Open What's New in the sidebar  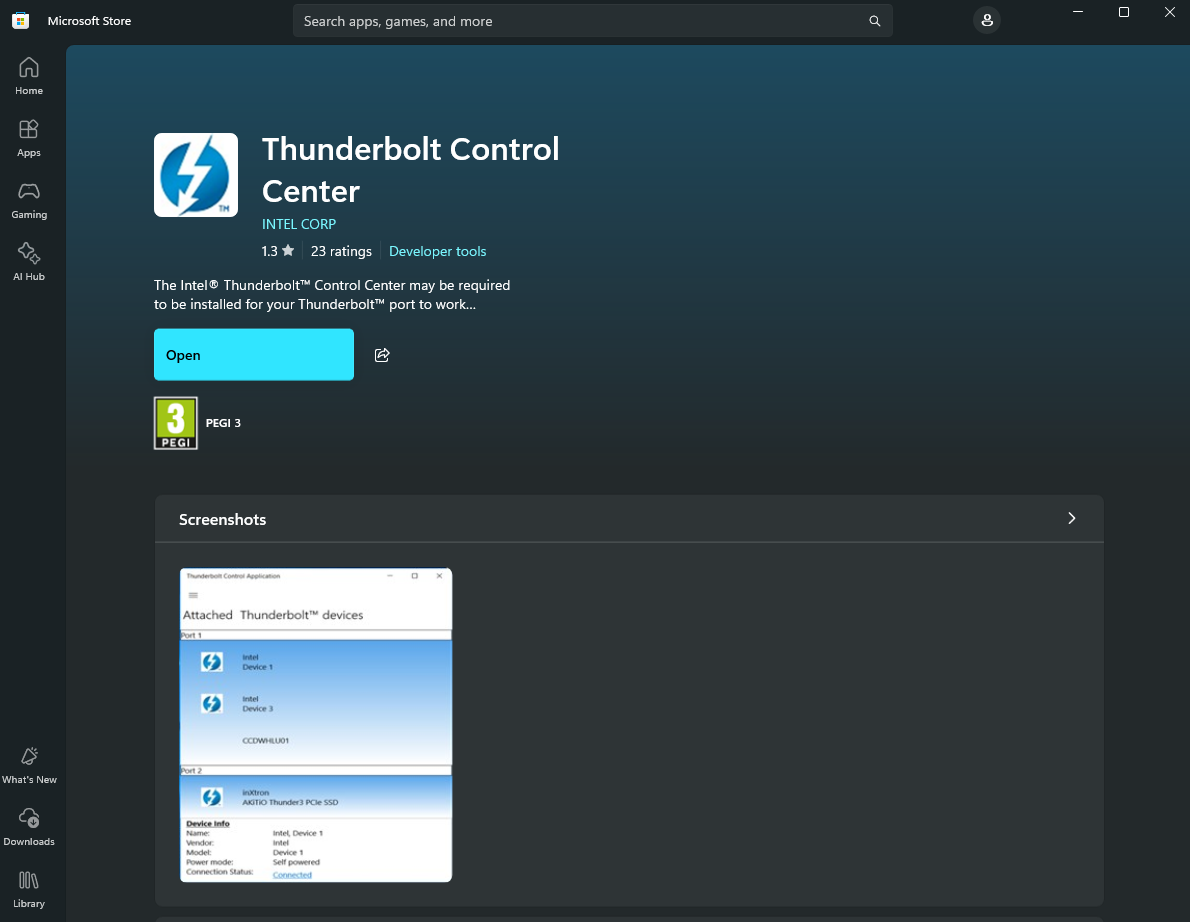[29, 765]
